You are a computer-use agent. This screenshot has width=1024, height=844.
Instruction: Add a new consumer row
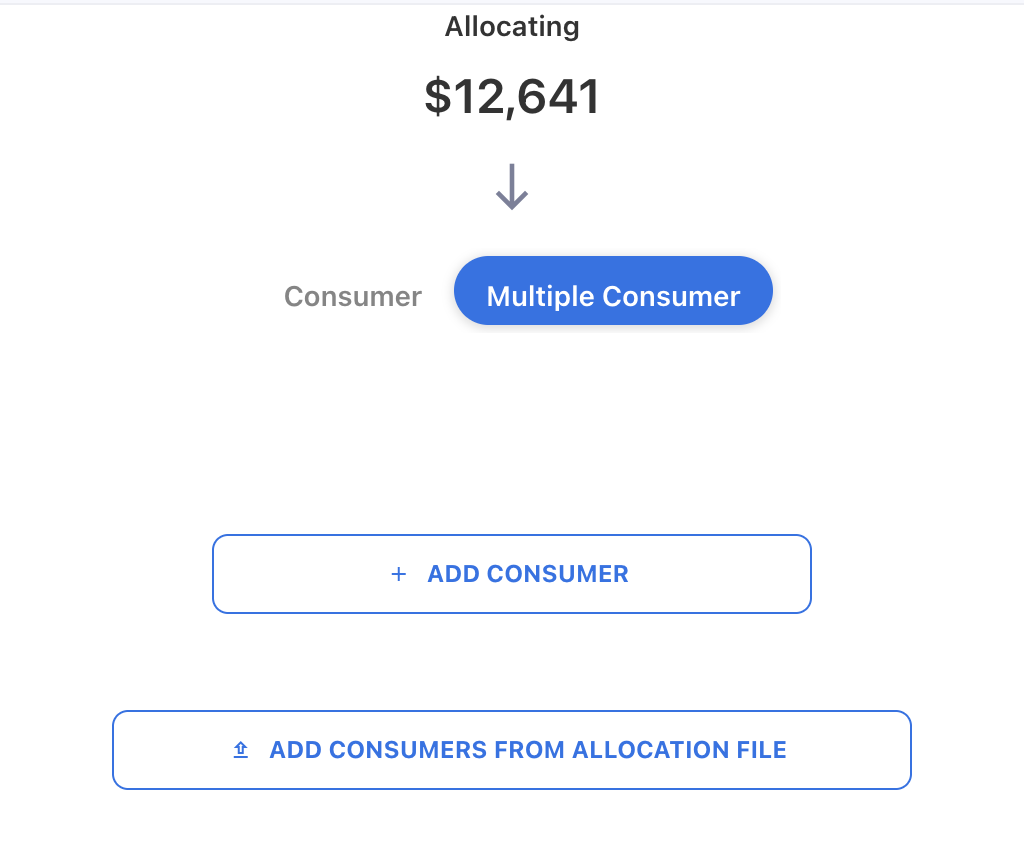512,574
